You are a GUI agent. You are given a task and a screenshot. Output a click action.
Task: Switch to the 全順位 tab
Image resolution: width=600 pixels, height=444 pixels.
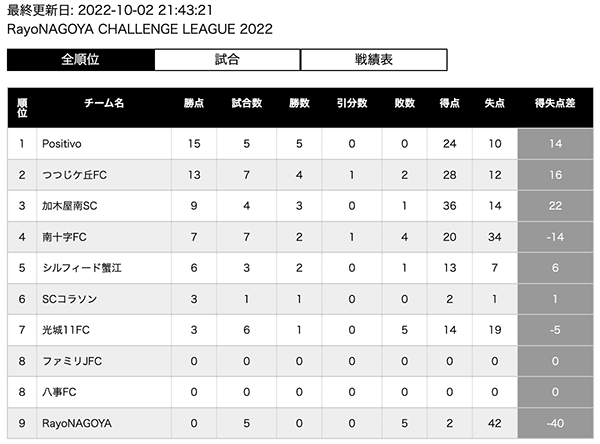[x=80, y=59]
